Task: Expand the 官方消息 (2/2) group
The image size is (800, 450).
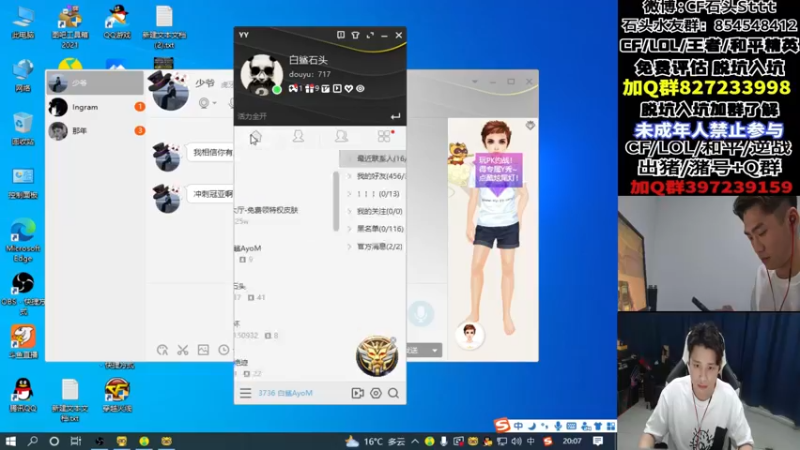Action: (373, 246)
